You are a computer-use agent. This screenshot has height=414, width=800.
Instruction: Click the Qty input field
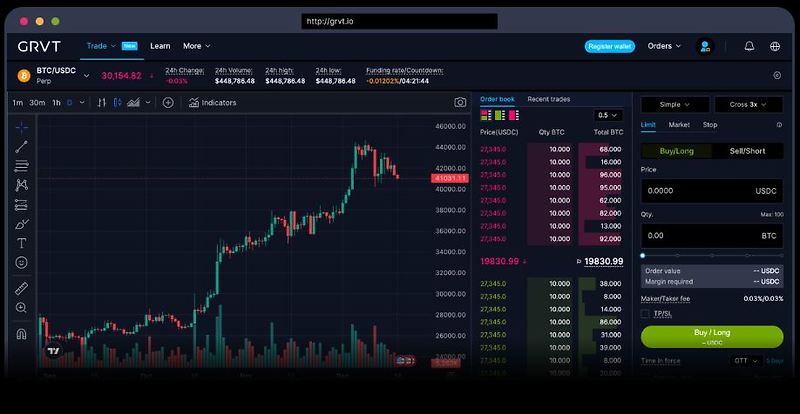(712, 236)
